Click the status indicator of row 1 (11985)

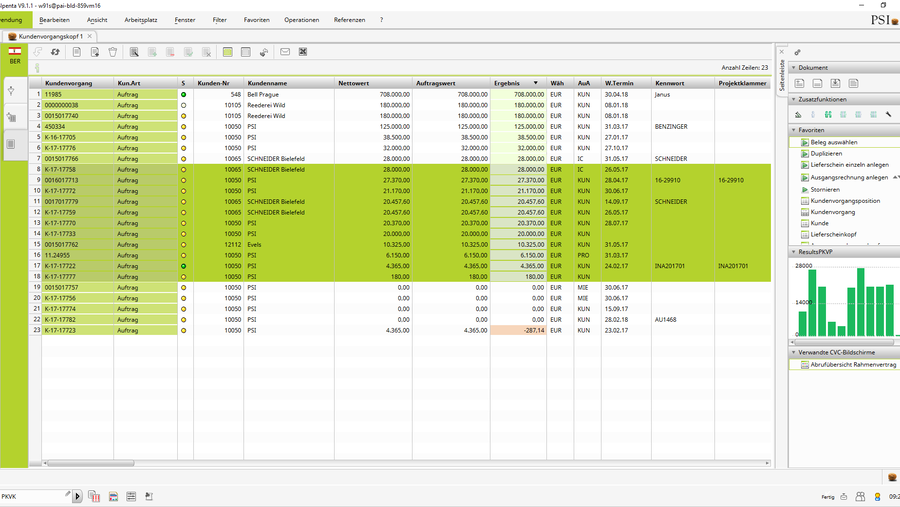pos(184,94)
